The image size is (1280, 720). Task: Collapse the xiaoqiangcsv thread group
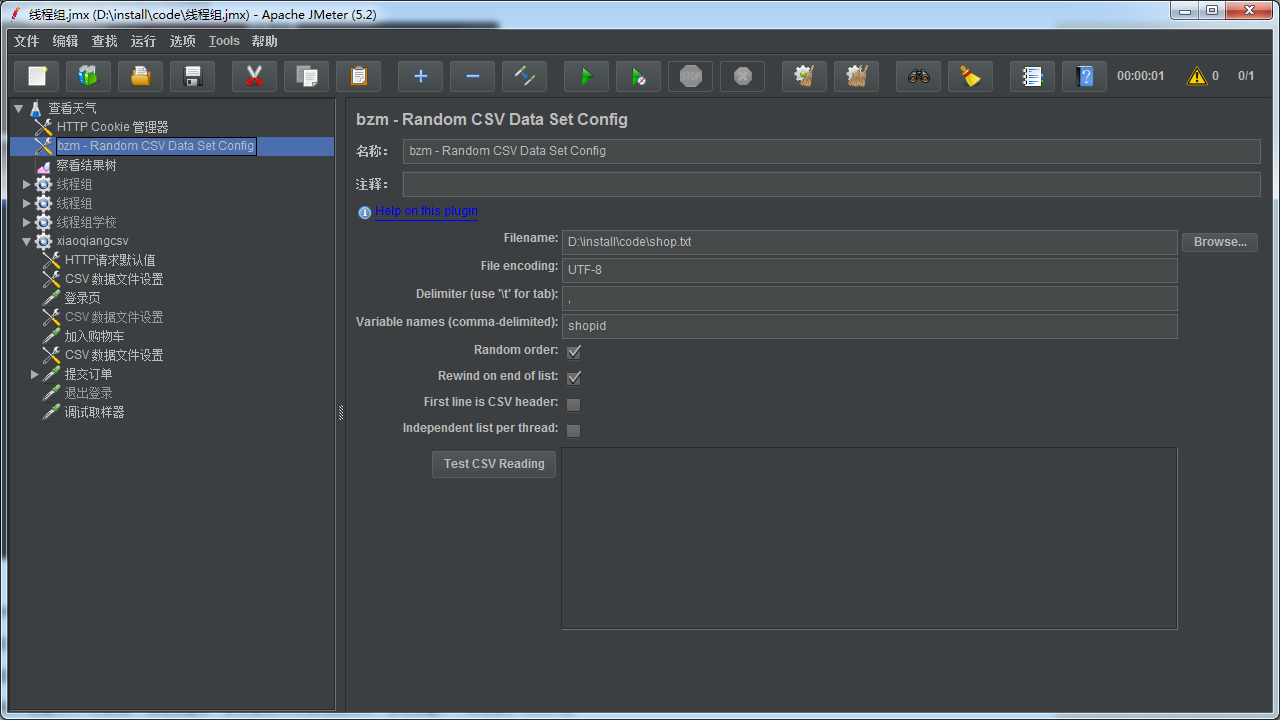coord(27,241)
